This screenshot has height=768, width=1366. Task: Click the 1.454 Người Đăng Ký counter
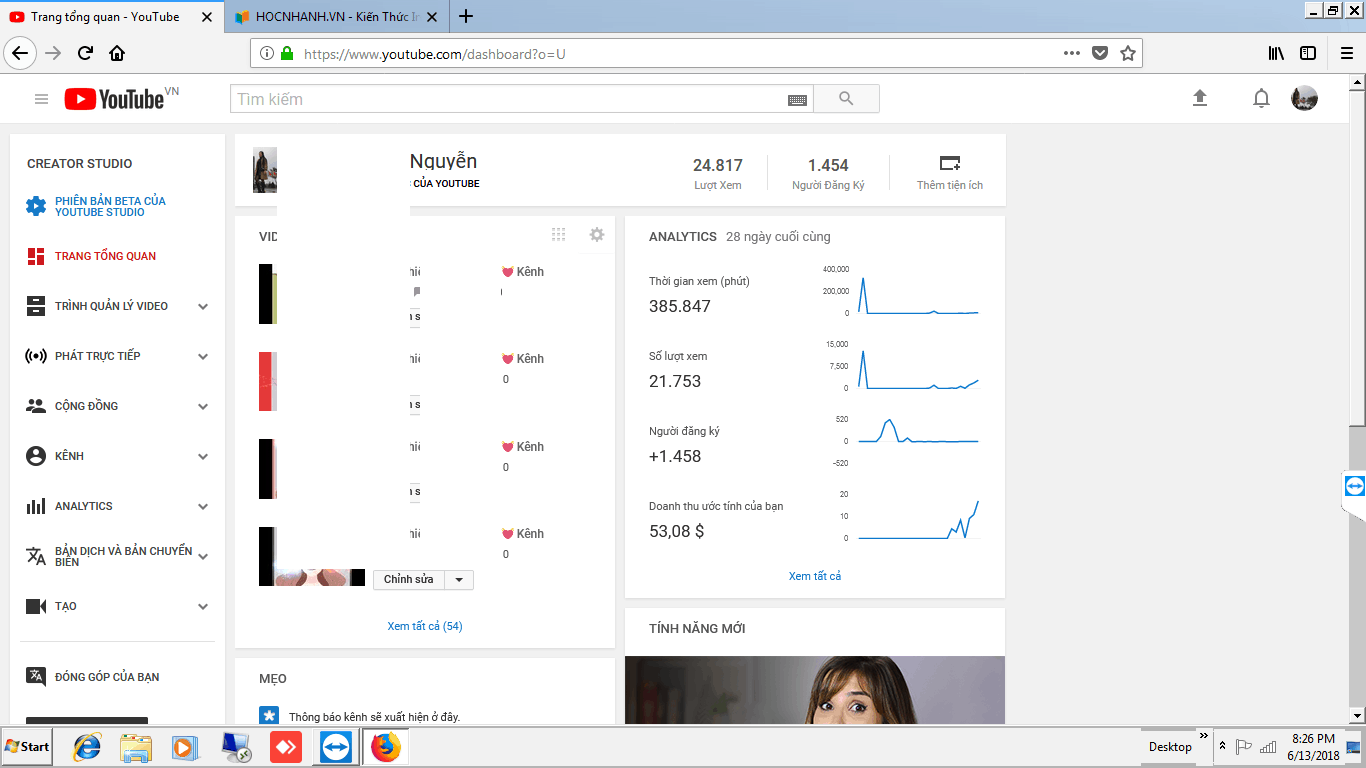pos(828,173)
